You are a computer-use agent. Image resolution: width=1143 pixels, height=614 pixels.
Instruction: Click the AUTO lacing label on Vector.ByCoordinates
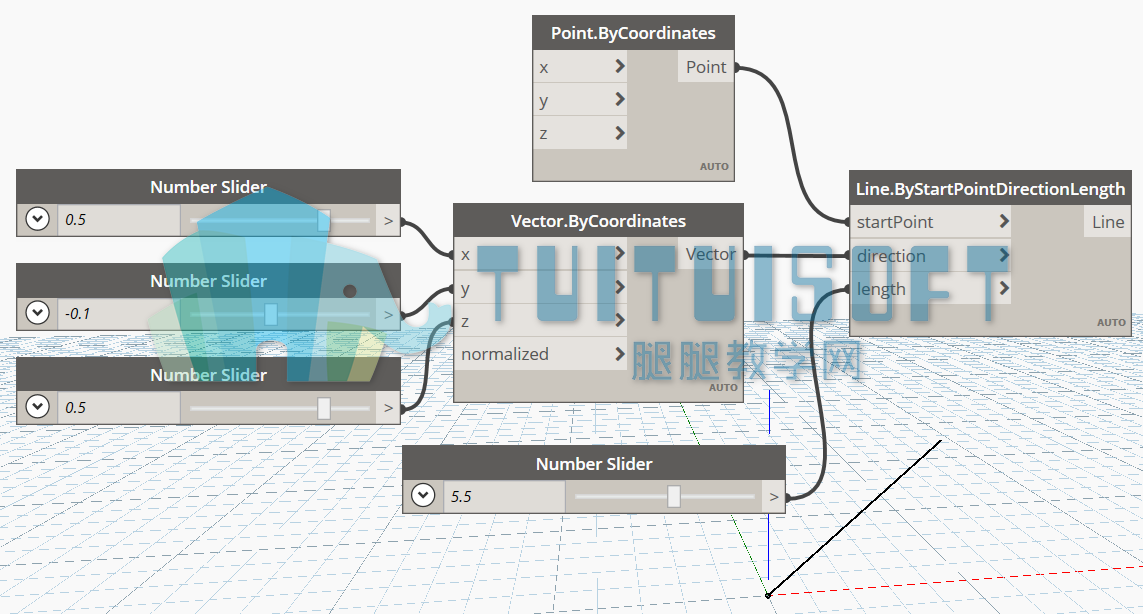pos(723,387)
